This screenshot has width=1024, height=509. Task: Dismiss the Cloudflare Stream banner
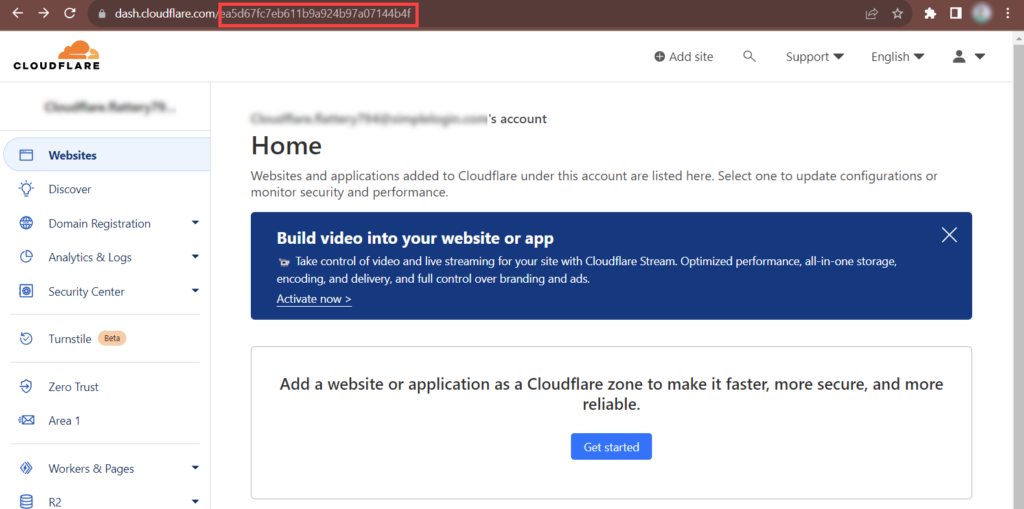(949, 235)
